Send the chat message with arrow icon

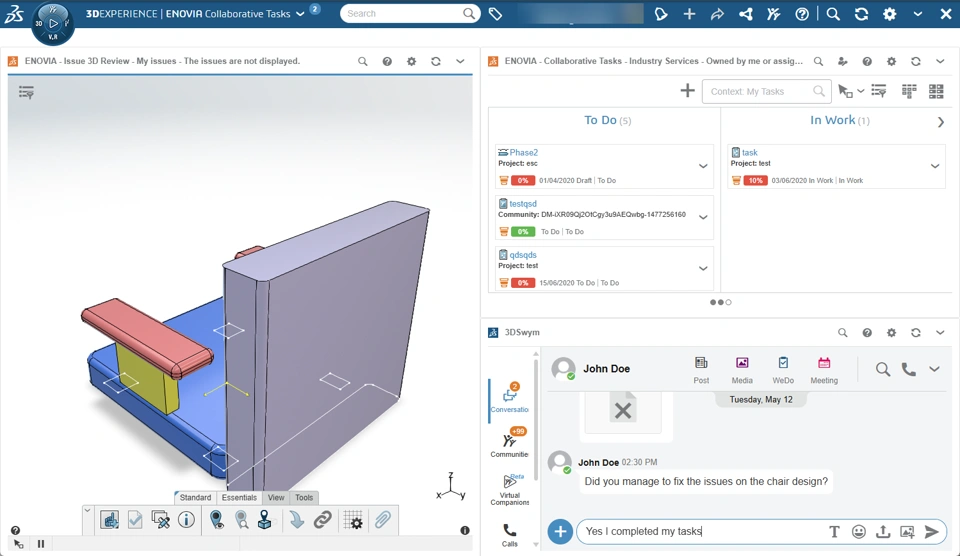click(x=931, y=532)
